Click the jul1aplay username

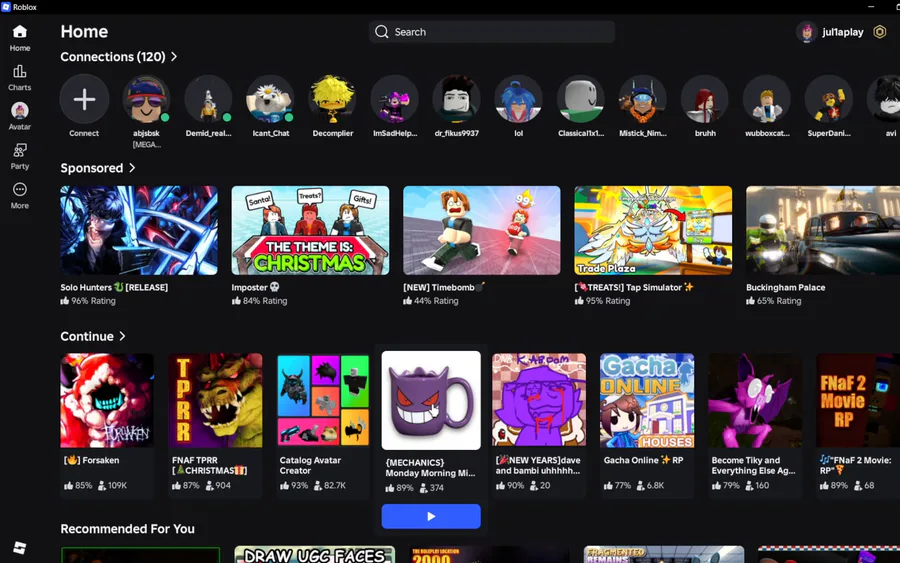coord(843,32)
